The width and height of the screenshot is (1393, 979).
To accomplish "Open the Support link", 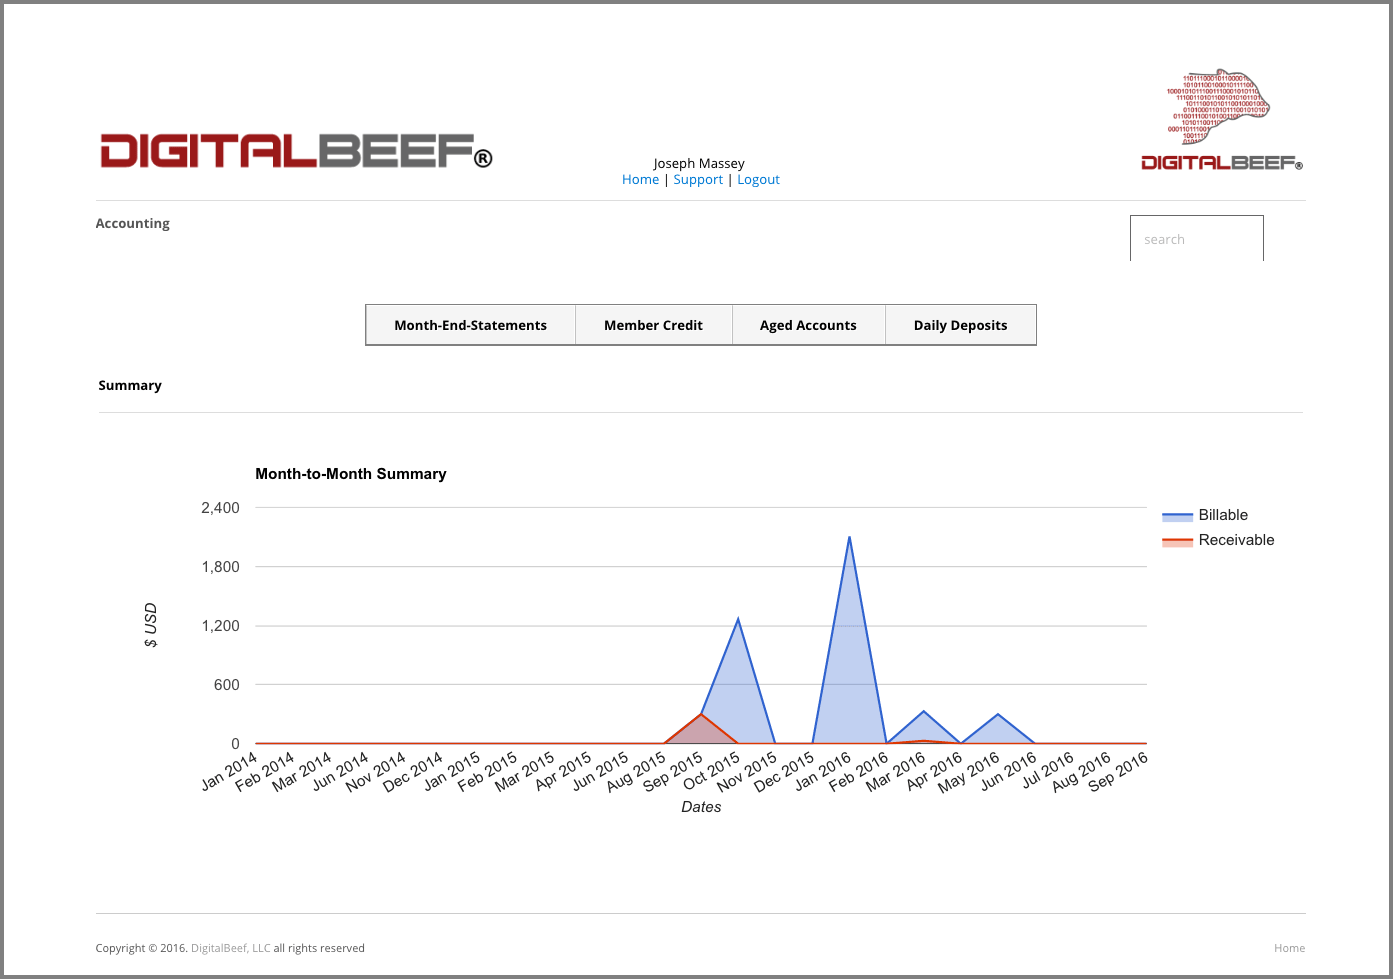I will (698, 179).
